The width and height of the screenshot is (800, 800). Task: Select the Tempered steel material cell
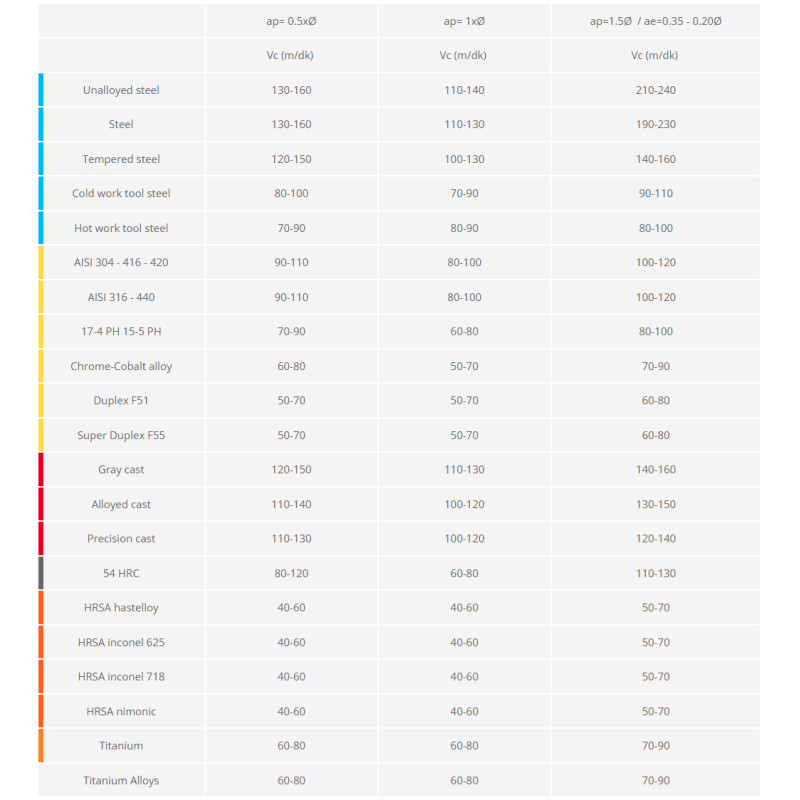tap(121, 159)
